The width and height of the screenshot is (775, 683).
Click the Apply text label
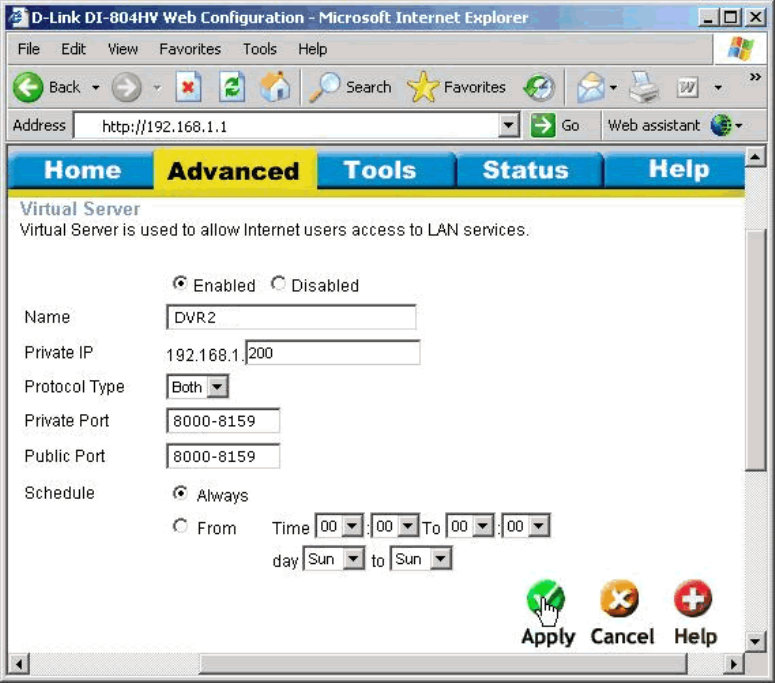pyautogui.click(x=548, y=637)
